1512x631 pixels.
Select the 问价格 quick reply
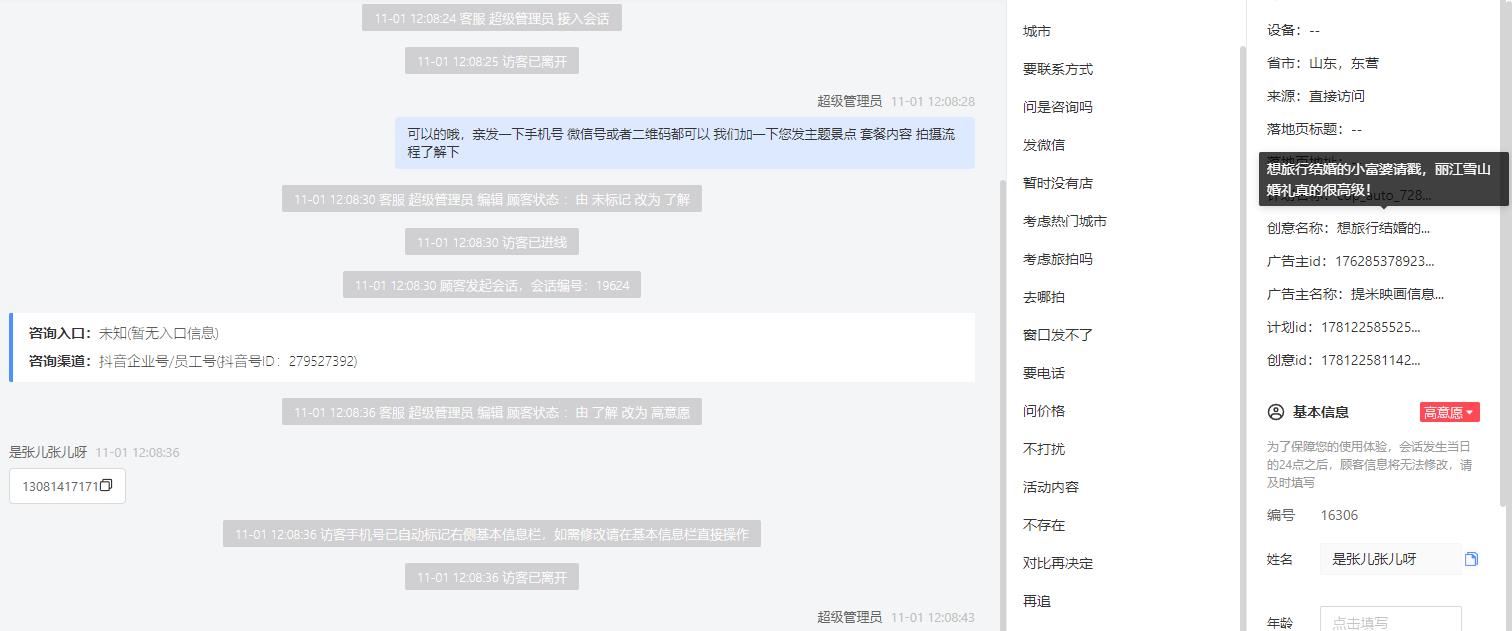tap(1044, 411)
